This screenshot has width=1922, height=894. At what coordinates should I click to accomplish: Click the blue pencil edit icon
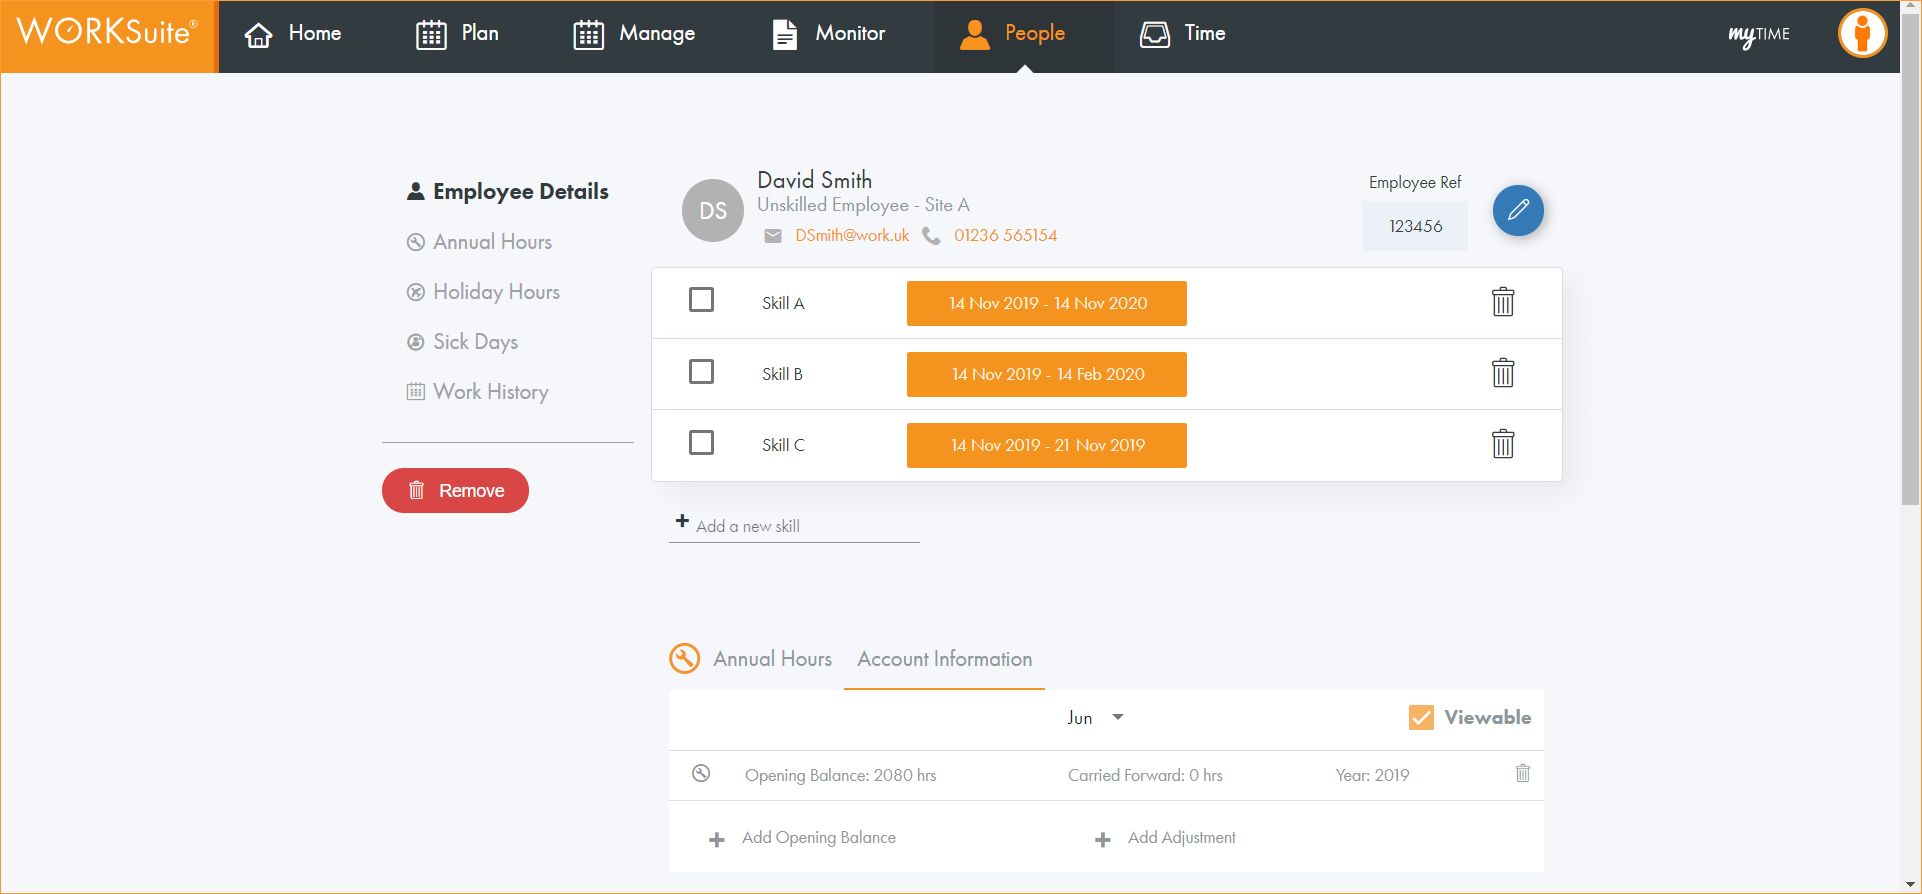pyautogui.click(x=1517, y=210)
